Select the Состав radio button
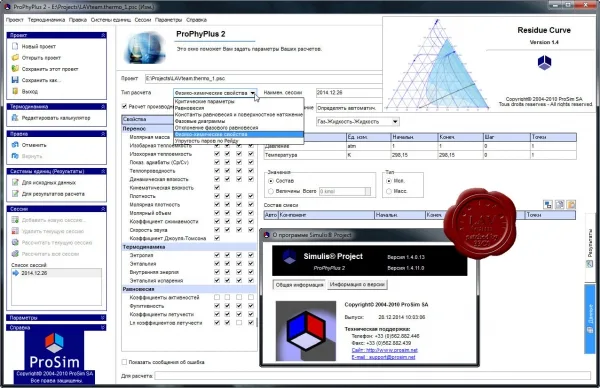 tap(271, 181)
